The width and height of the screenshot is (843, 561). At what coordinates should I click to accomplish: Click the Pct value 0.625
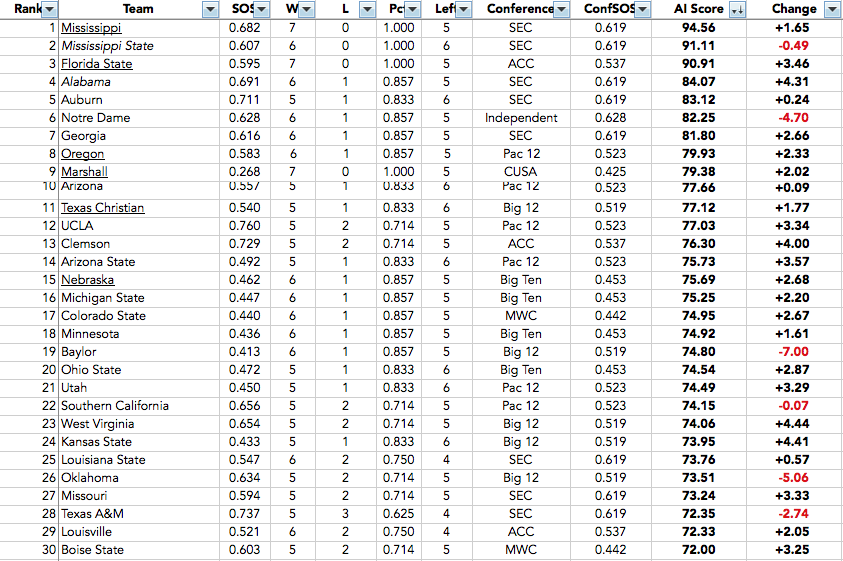click(x=398, y=514)
